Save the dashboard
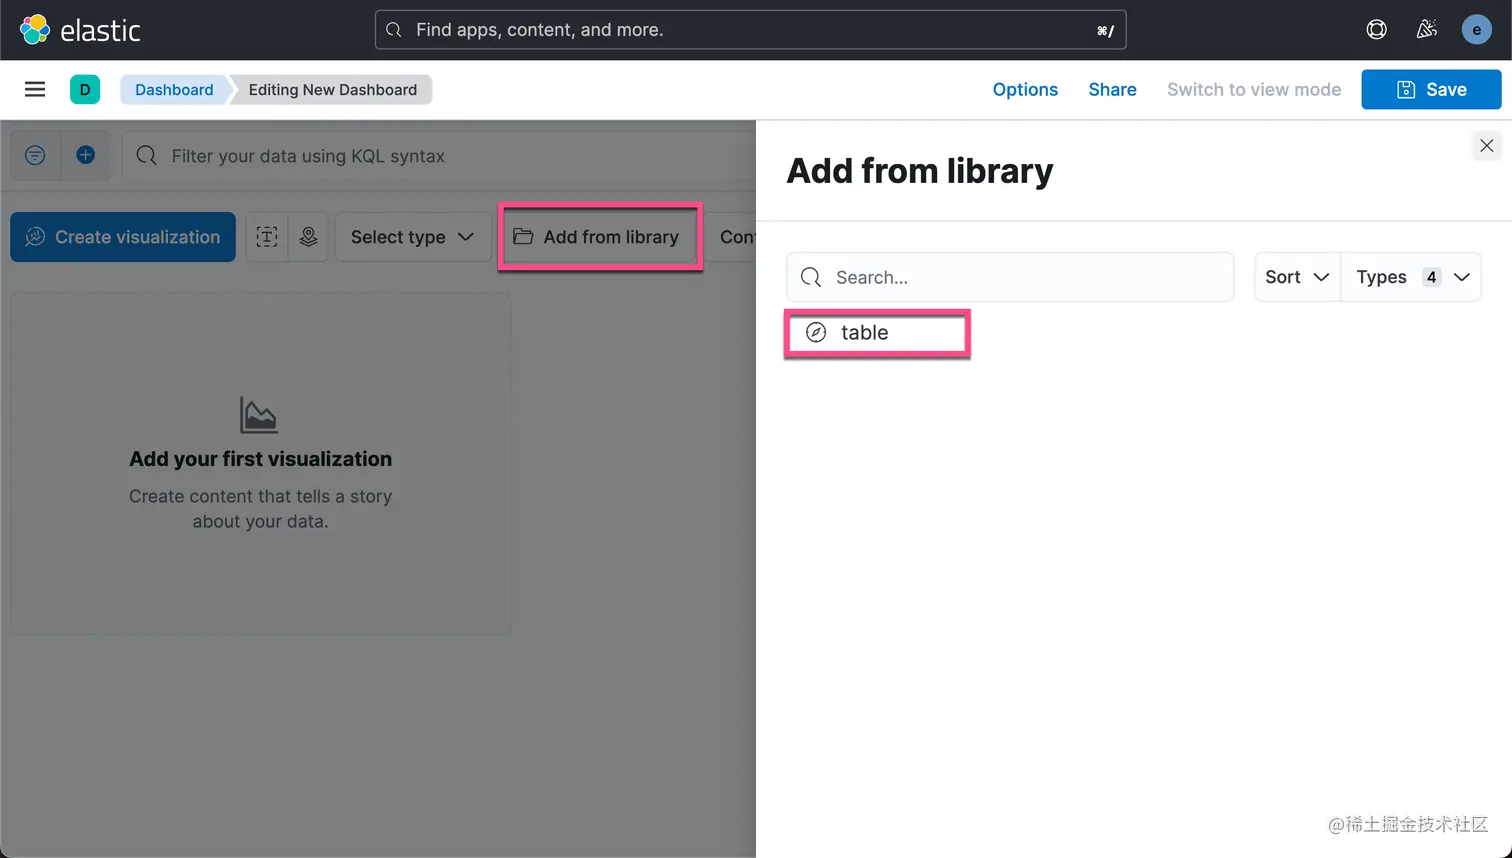1512x858 pixels. pos(1431,89)
